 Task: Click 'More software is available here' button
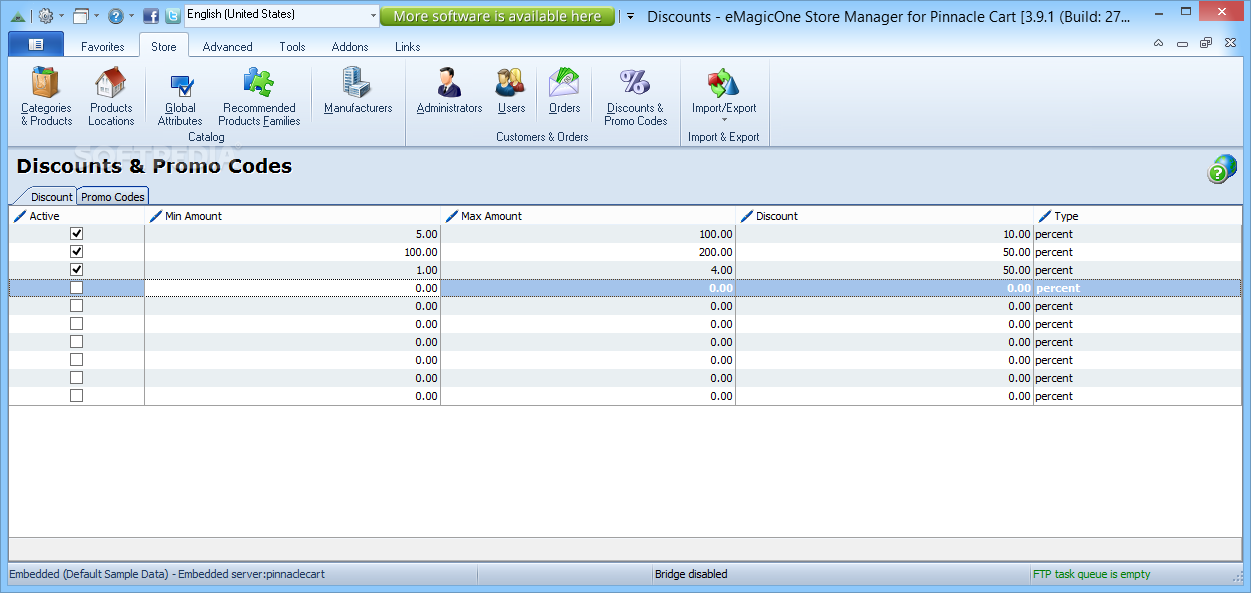(x=497, y=16)
